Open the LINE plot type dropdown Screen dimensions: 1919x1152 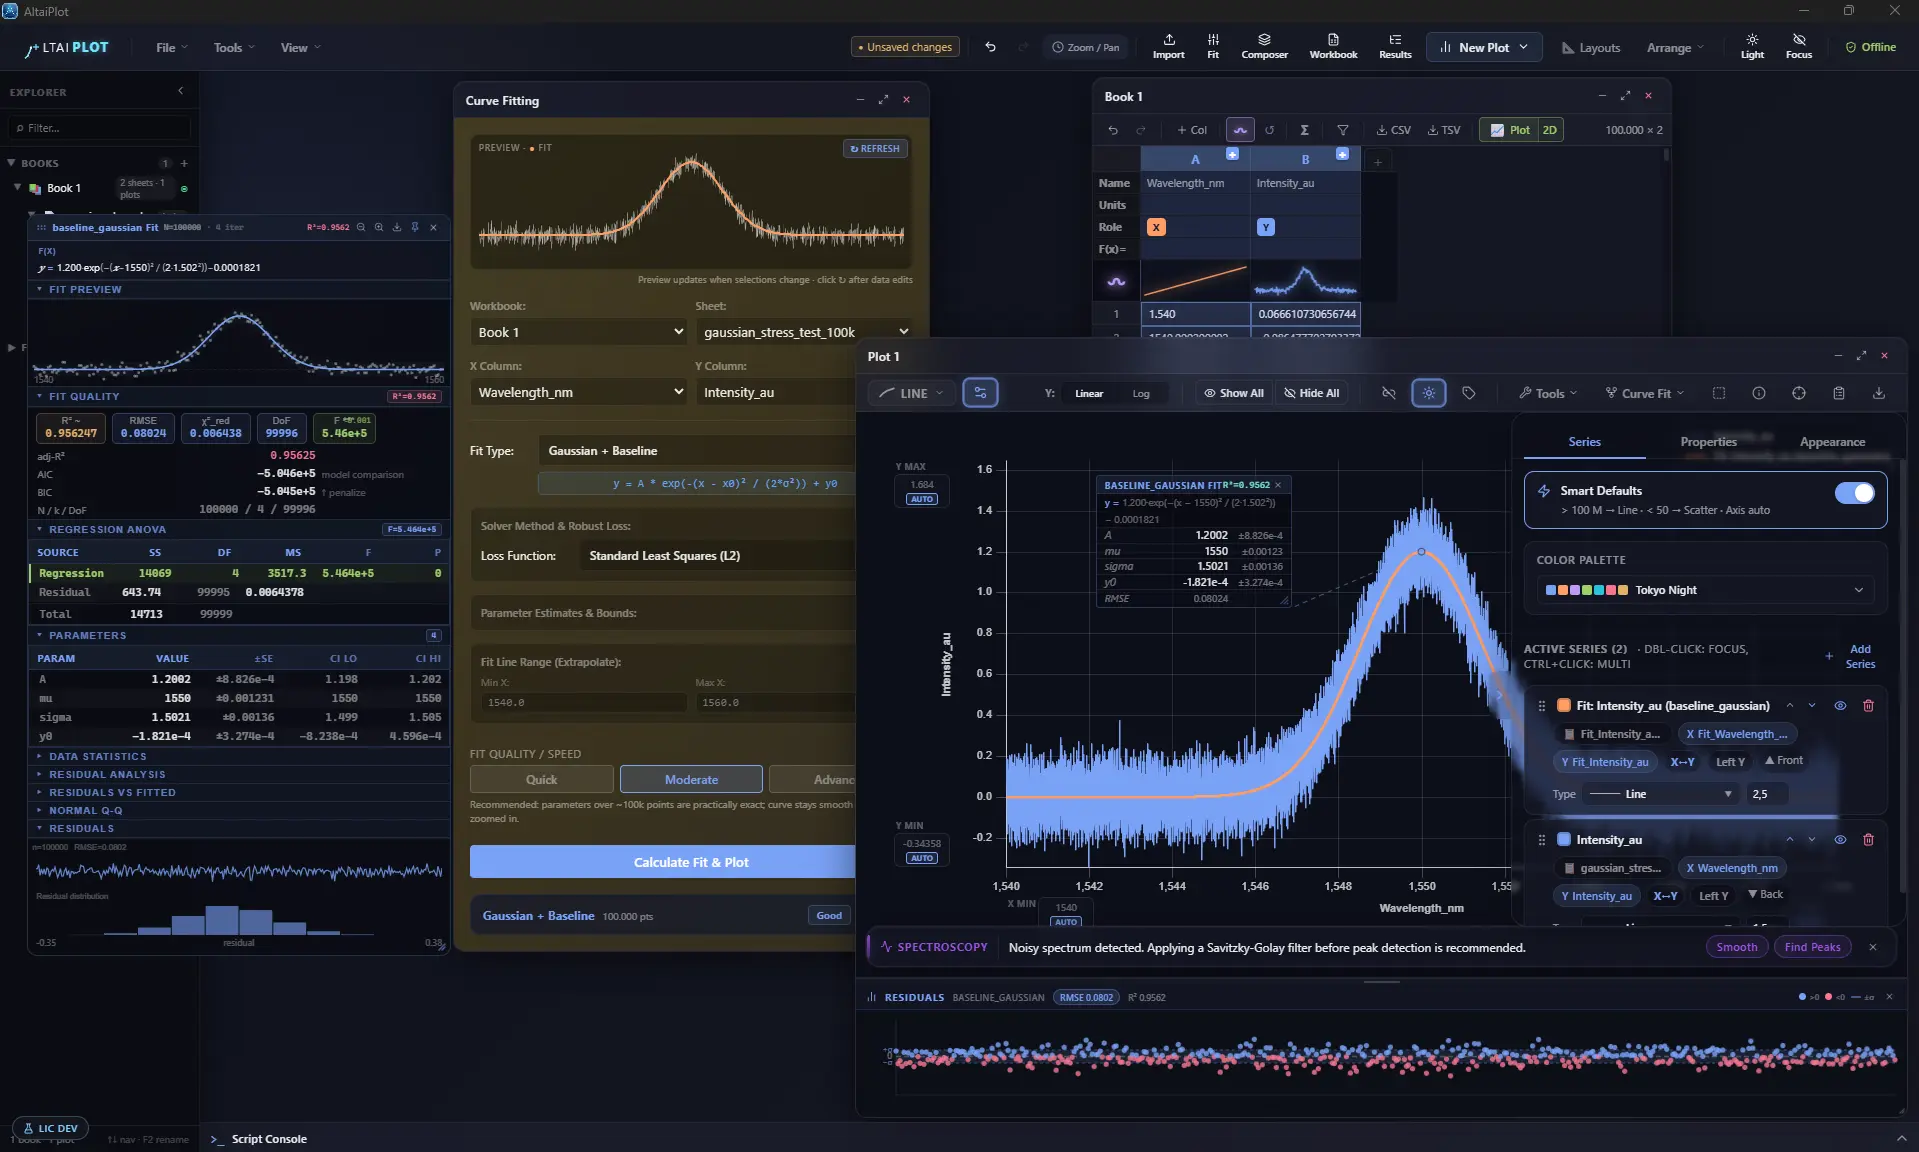pos(911,393)
